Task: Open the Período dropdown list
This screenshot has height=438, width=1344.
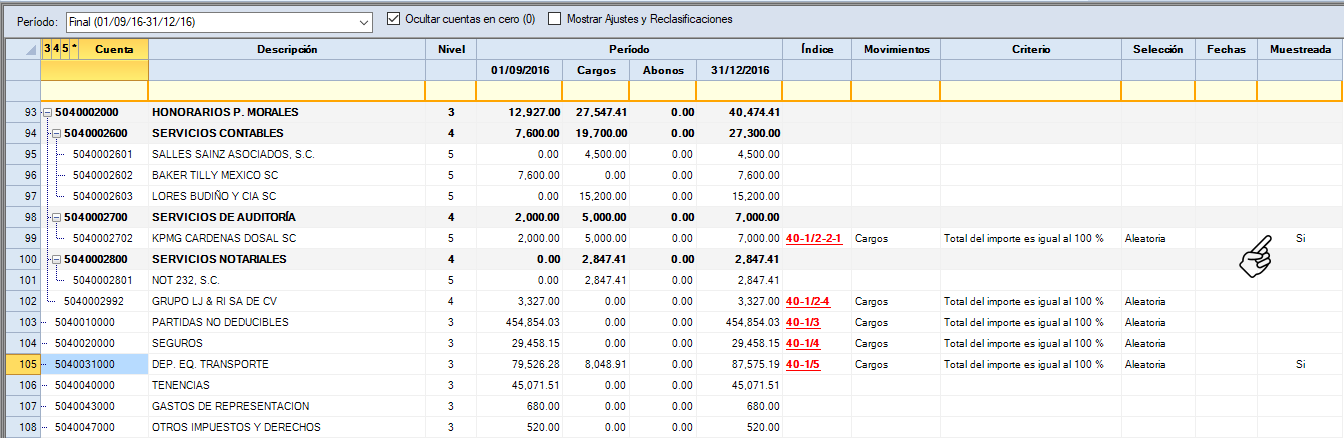Action: (x=362, y=20)
